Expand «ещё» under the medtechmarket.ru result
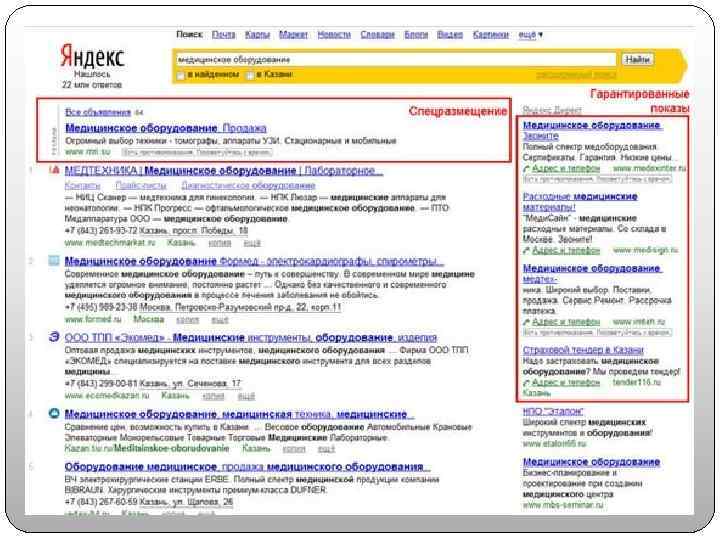The image size is (720, 540). click(x=252, y=242)
